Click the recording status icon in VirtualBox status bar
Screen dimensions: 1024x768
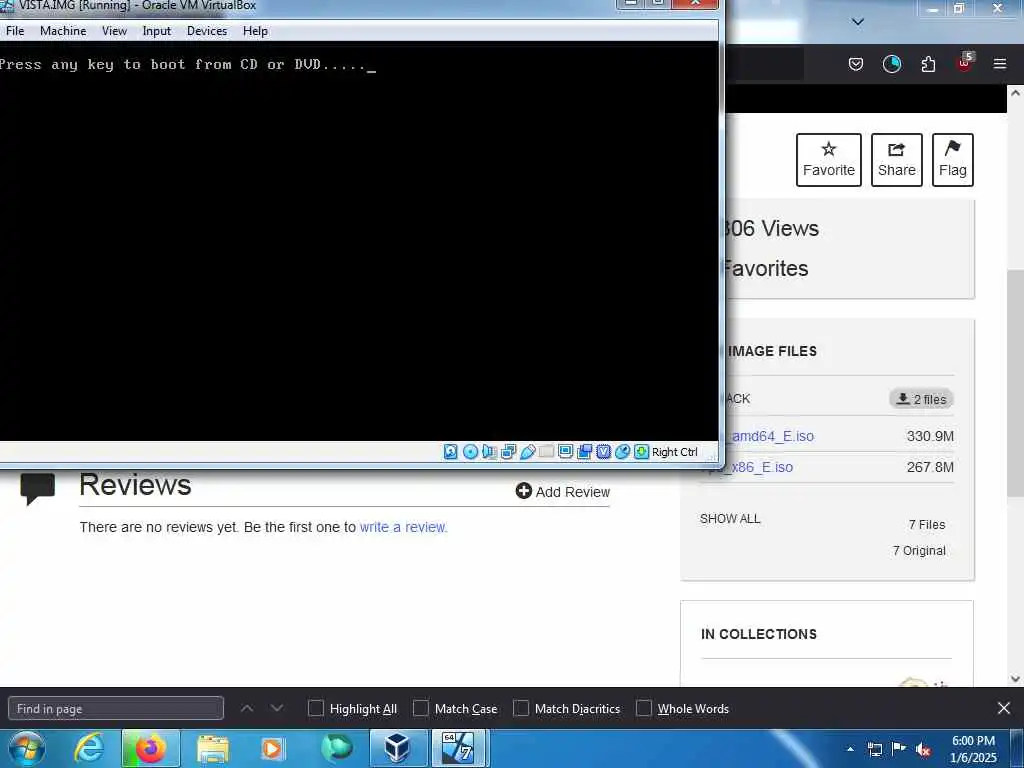[x=584, y=452]
